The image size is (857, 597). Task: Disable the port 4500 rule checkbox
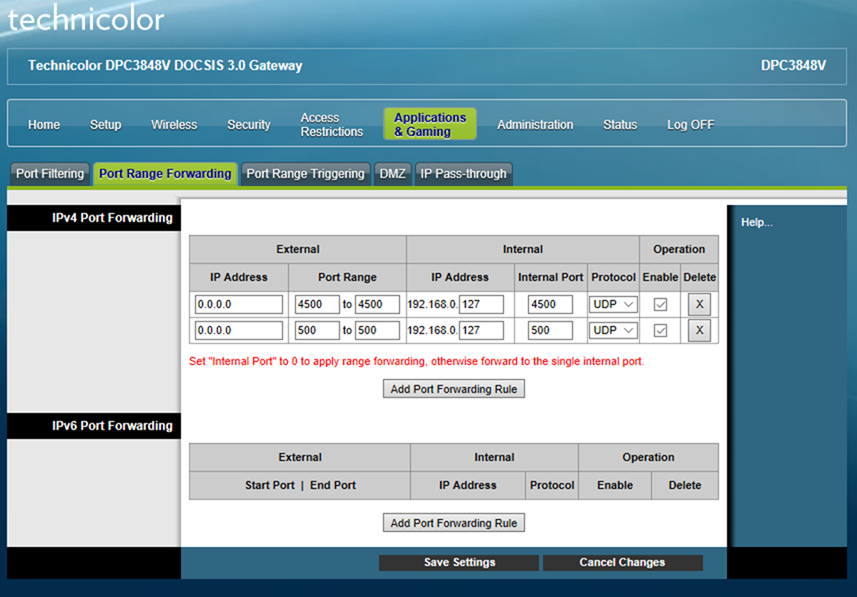click(x=660, y=305)
